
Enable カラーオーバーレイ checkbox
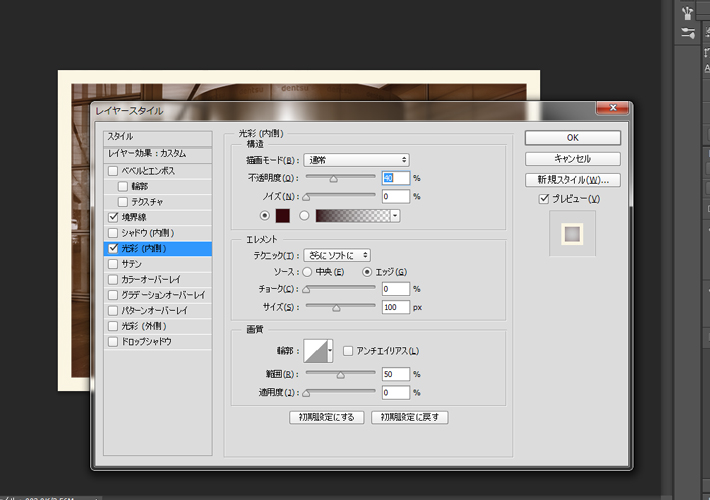pos(113,279)
